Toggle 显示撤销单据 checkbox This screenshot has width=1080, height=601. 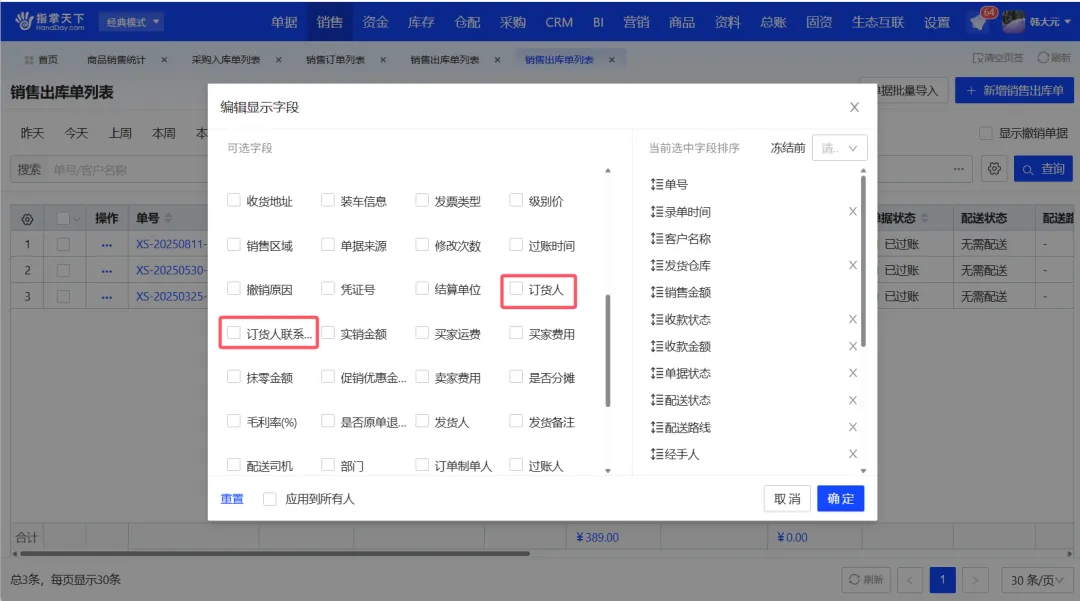985,133
